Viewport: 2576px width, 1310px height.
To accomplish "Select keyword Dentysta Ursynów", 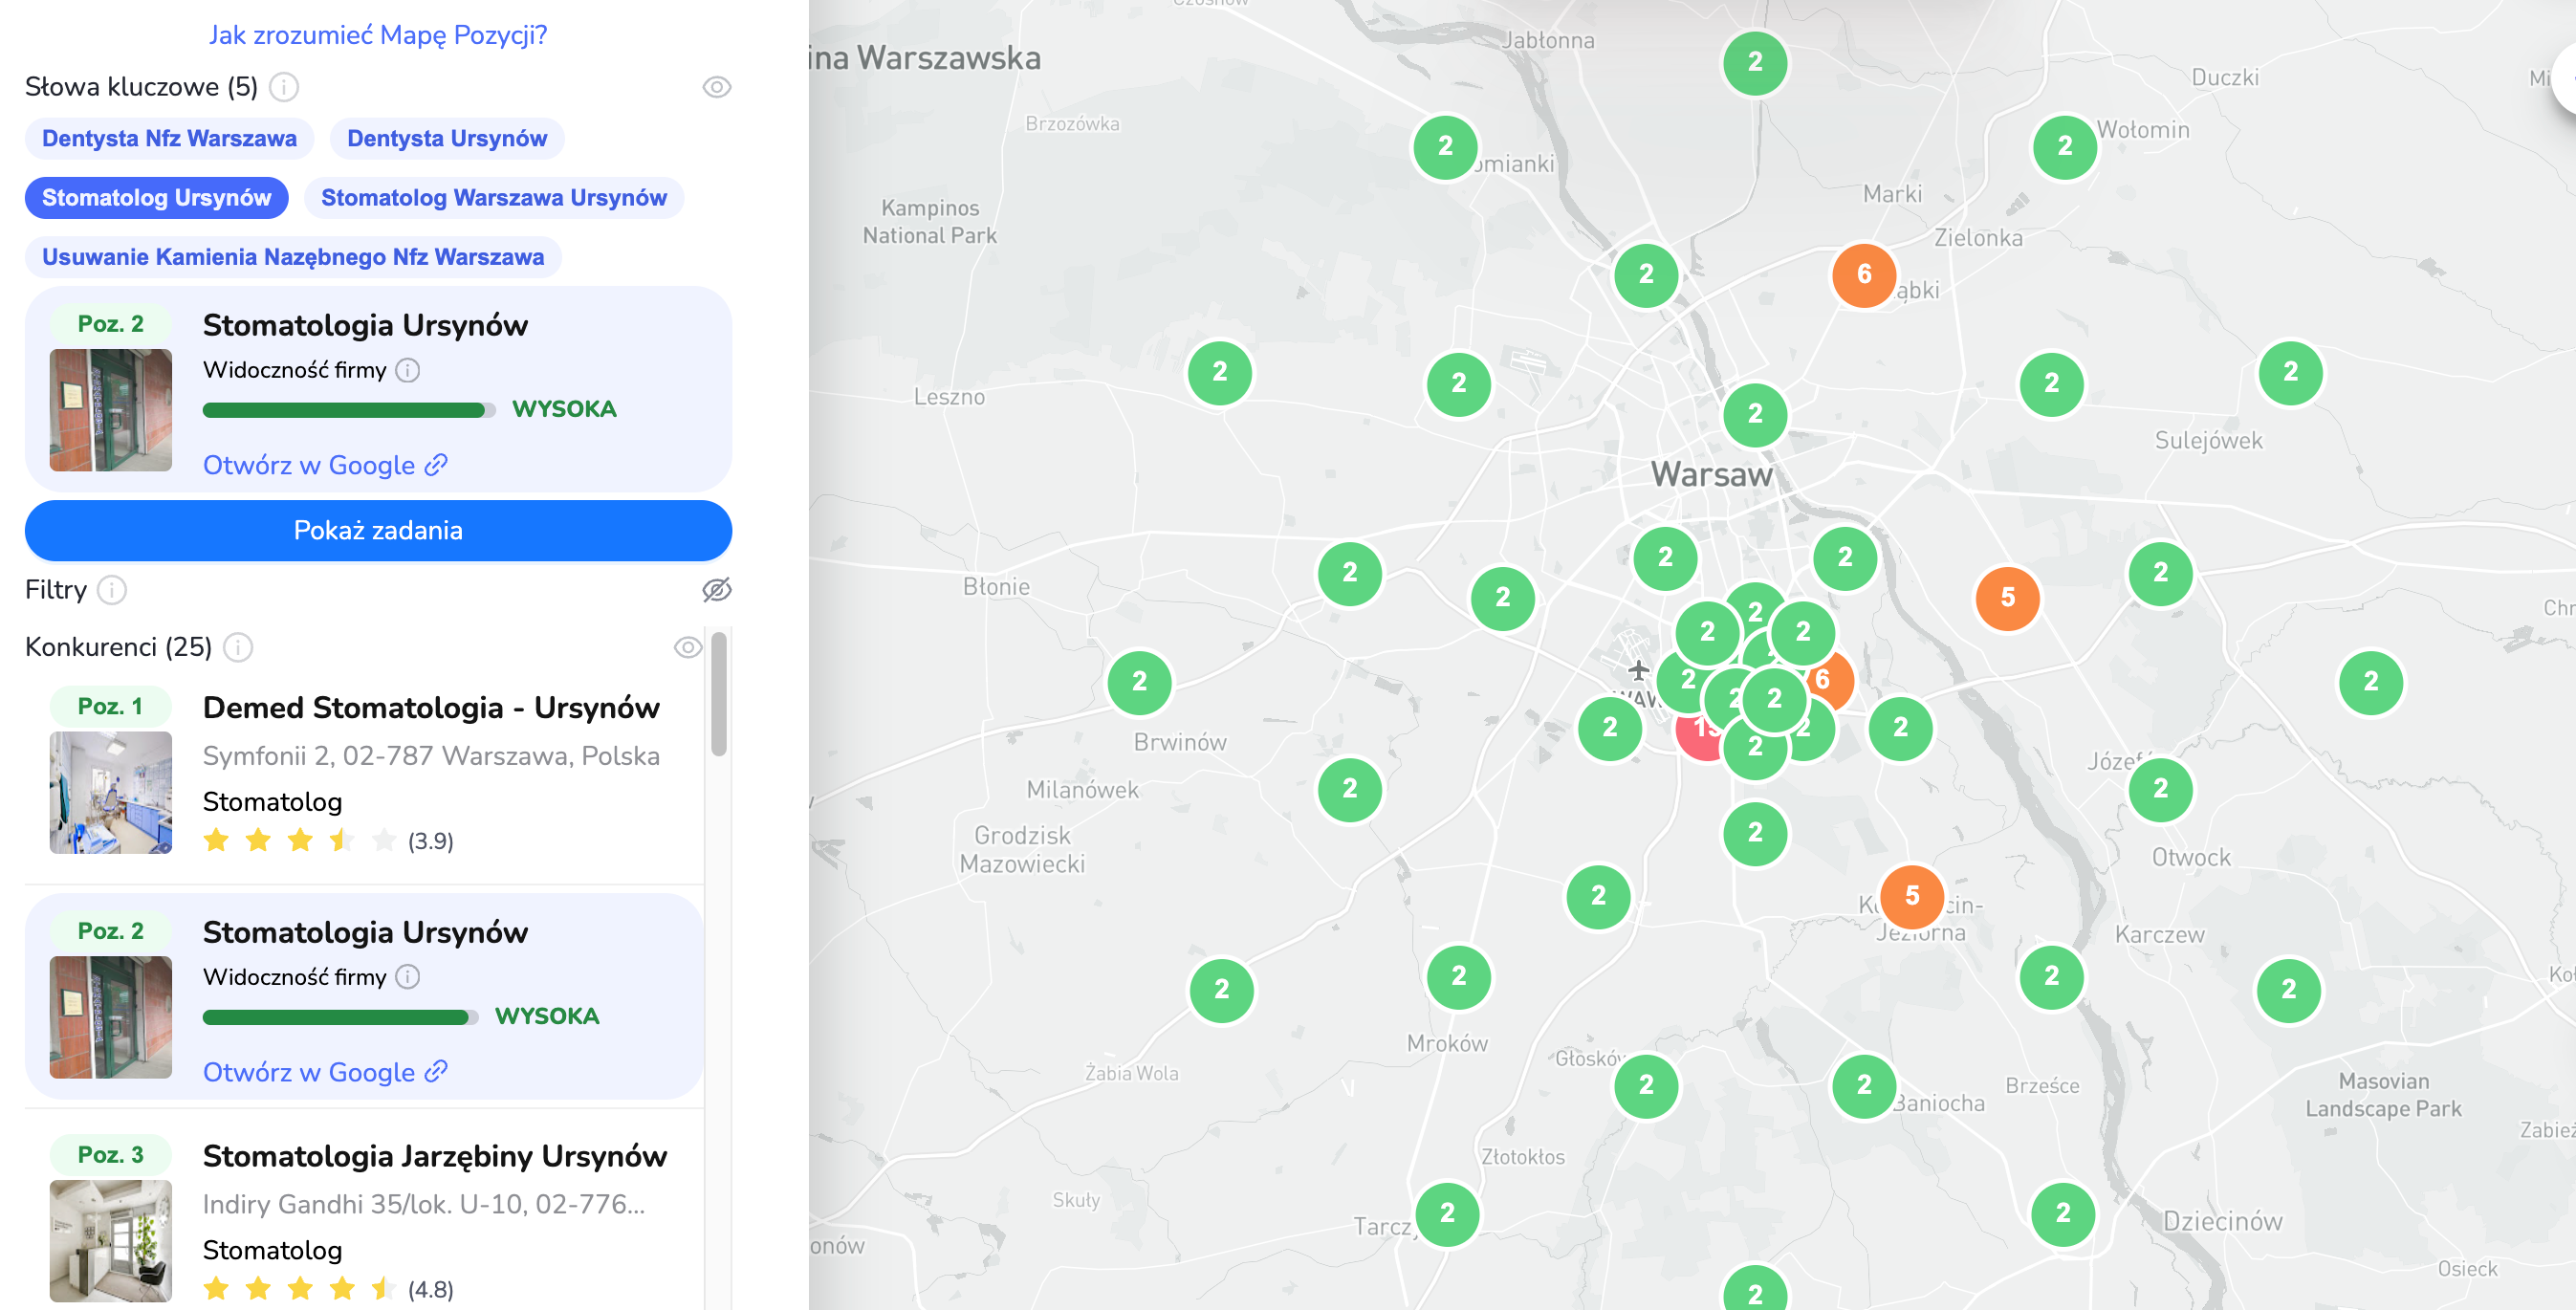I will (447, 138).
